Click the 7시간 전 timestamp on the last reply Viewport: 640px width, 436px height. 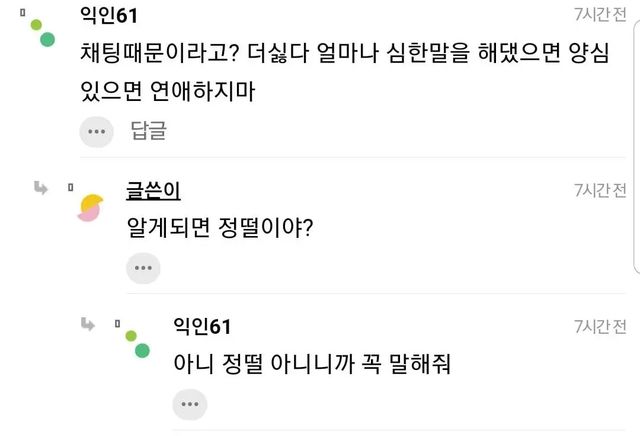600,326
